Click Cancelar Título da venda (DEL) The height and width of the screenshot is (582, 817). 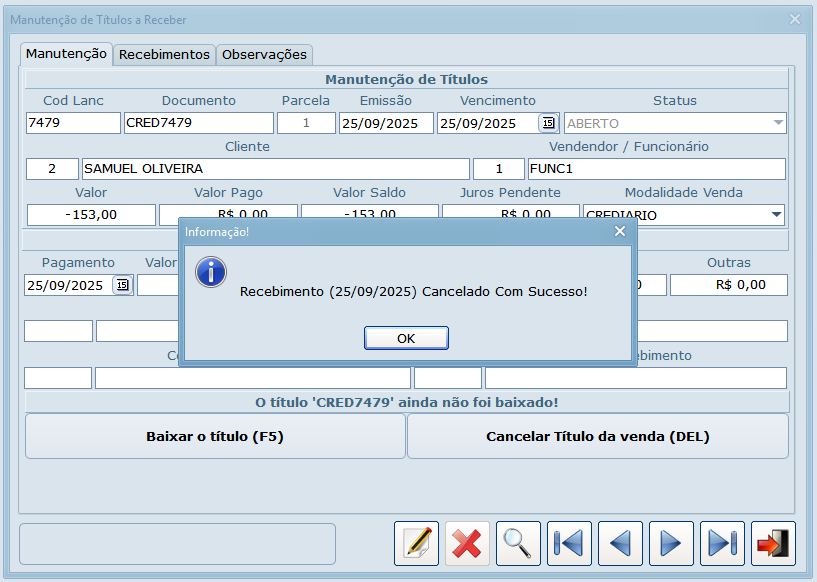pos(597,436)
